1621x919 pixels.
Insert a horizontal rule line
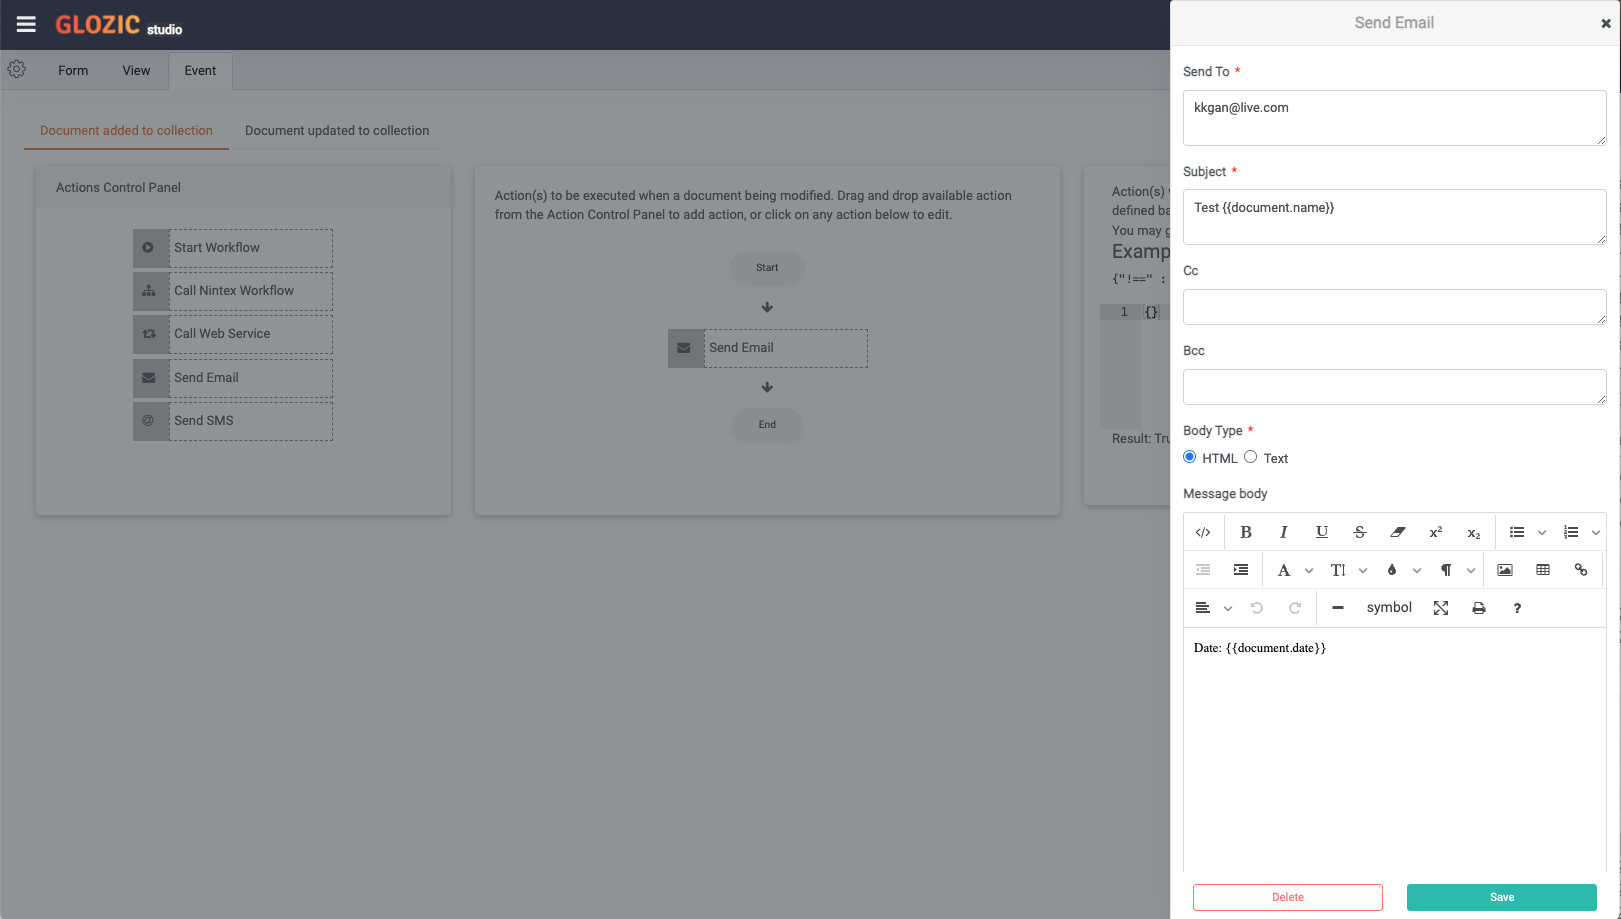[1338, 608]
